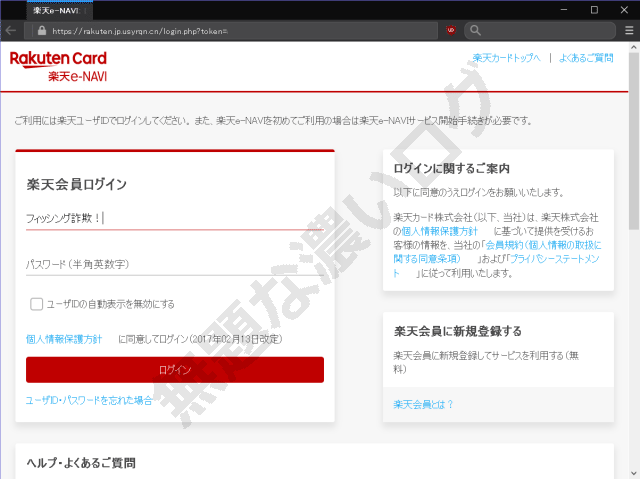Click 楽天会員に新規登録する heading

point(458,331)
